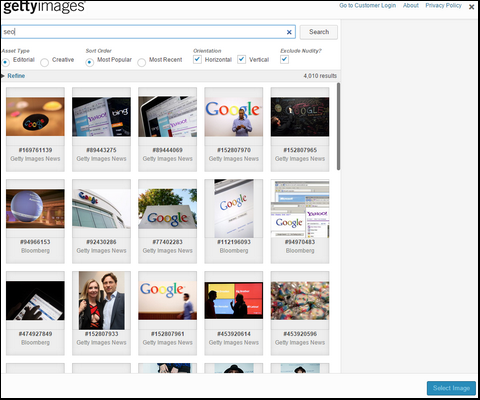Viewport: 480px width, 400px height.
Task: Select image thumbnail #152807933
Action: point(101,300)
